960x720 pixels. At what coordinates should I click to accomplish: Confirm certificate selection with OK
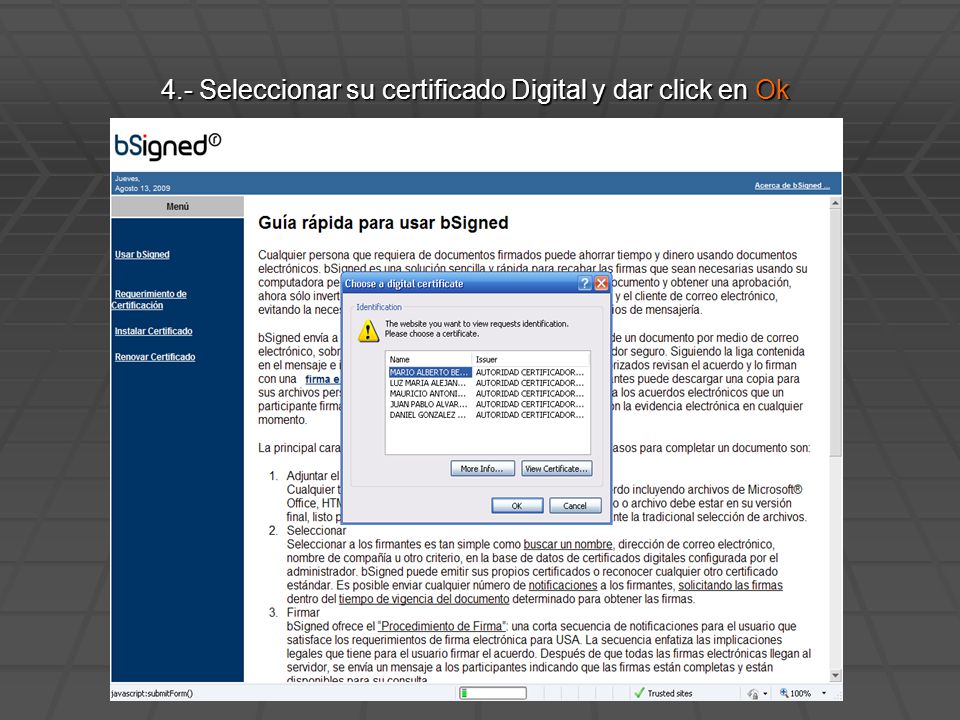[517, 506]
